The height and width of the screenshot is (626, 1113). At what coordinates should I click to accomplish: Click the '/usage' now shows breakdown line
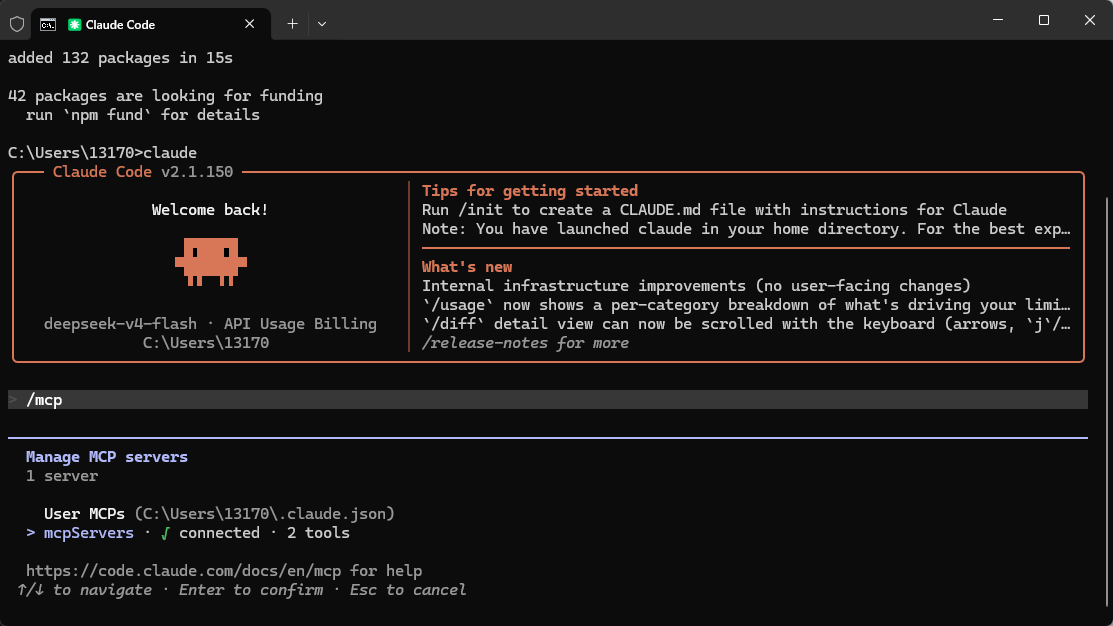746,305
